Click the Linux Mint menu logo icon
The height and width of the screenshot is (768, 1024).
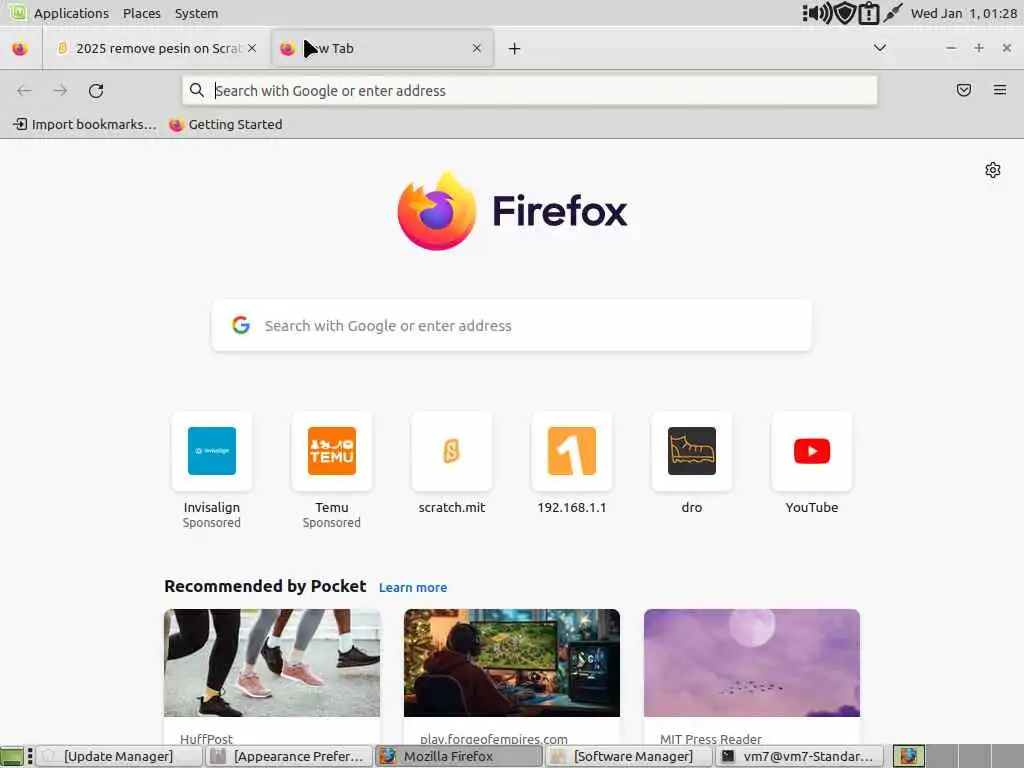[18, 12]
